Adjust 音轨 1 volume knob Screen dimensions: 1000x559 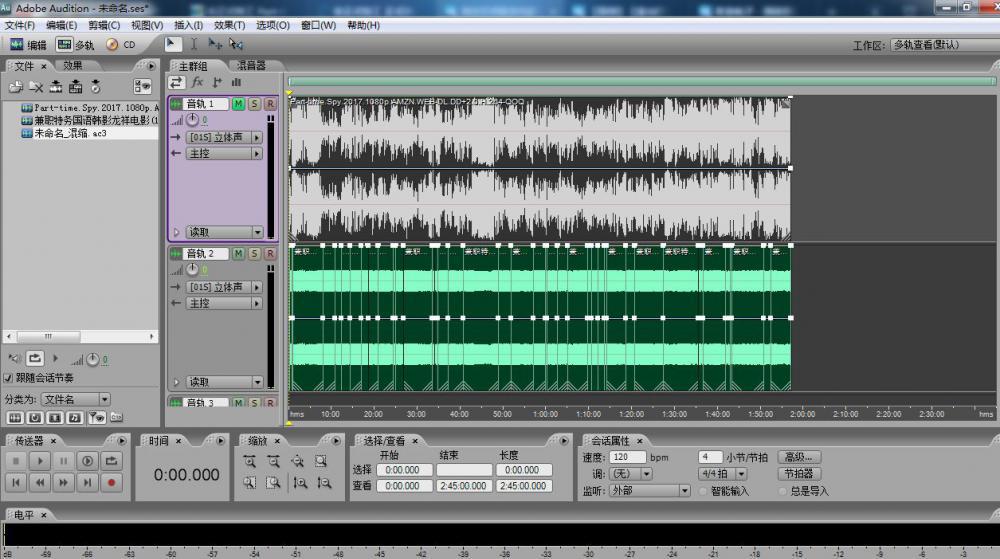[x=192, y=120]
